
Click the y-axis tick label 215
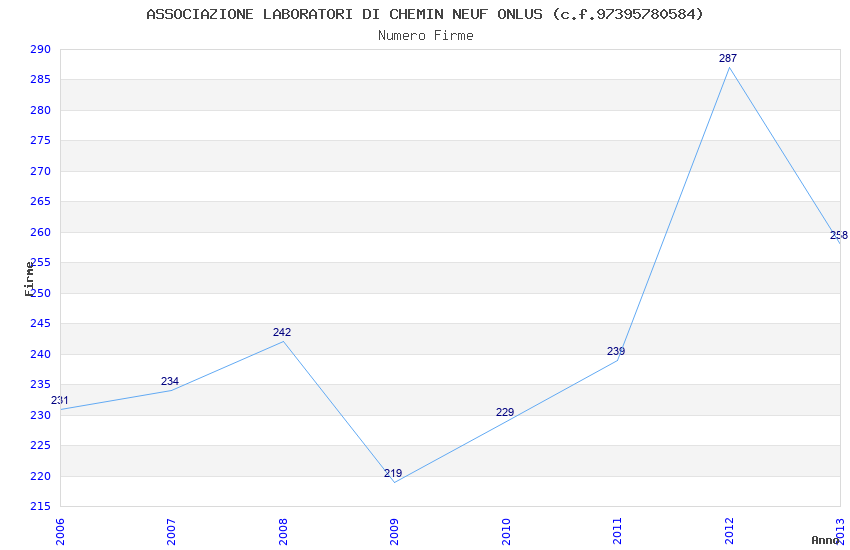40,507
